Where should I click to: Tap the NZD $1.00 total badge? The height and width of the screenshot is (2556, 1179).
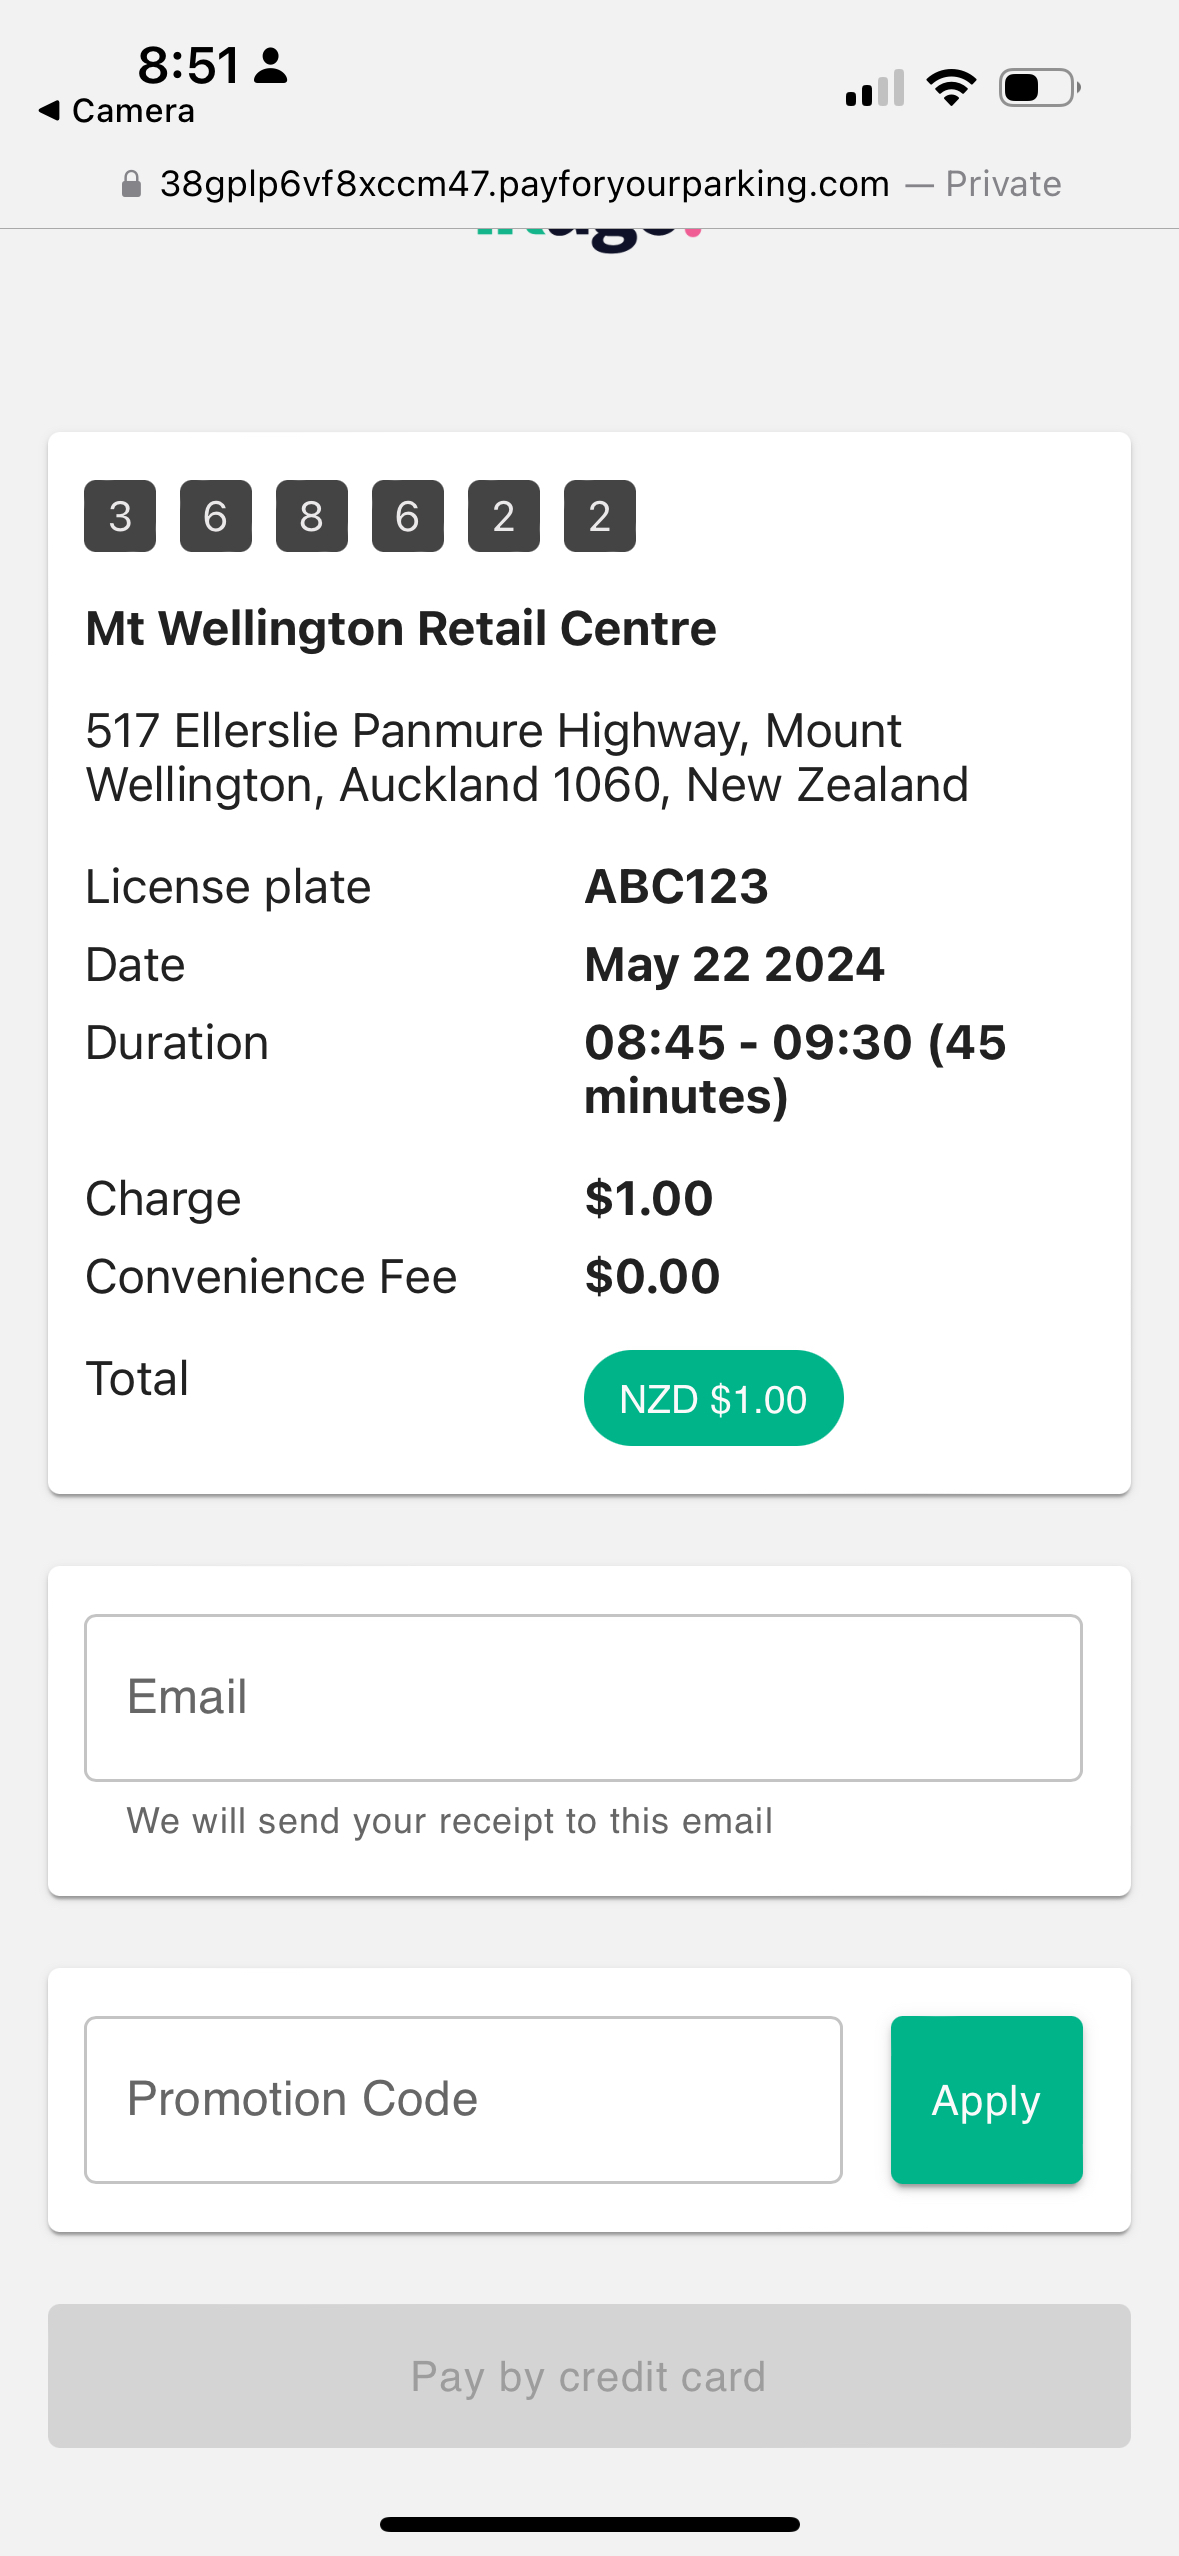pyautogui.click(x=713, y=1398)
